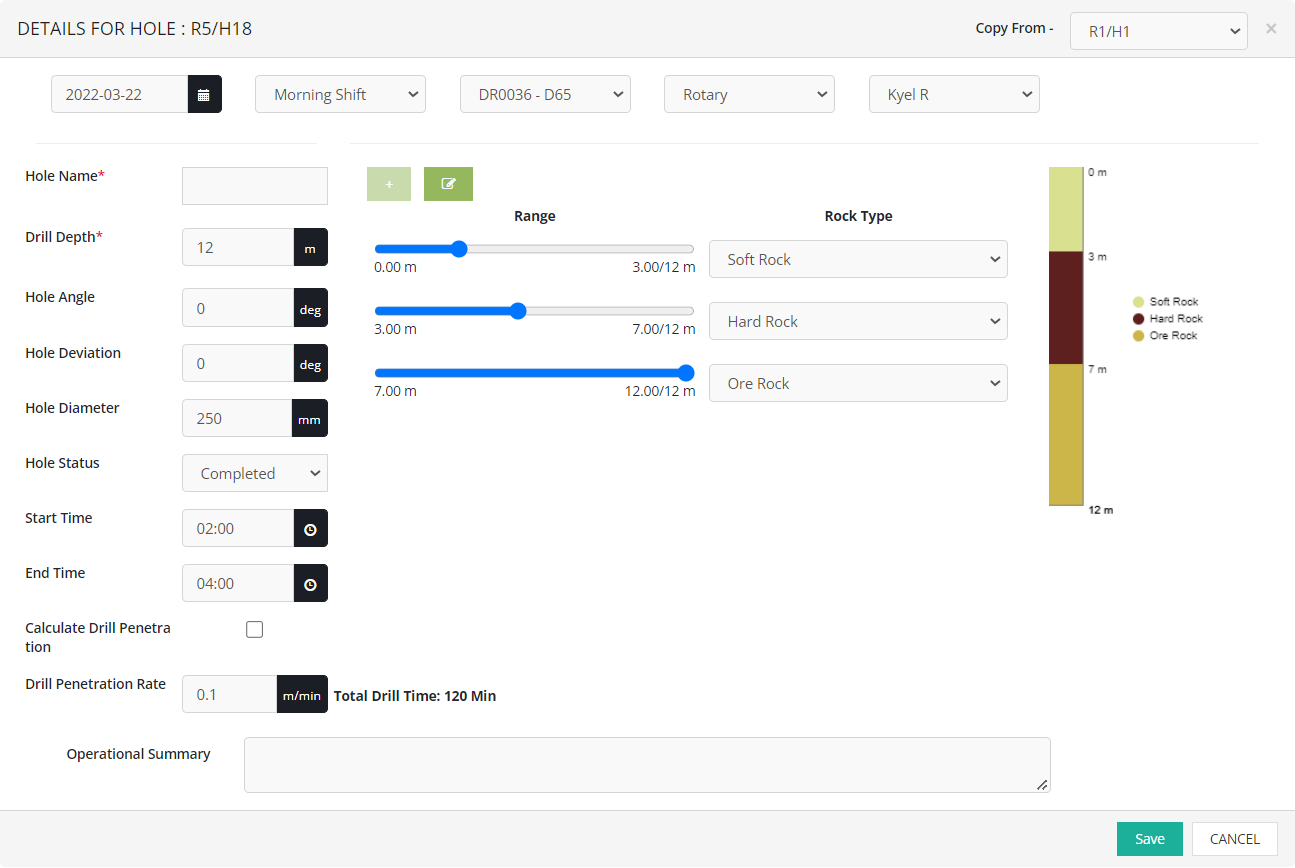Toggle Hard Rock legend entry

coord(1167,319)
